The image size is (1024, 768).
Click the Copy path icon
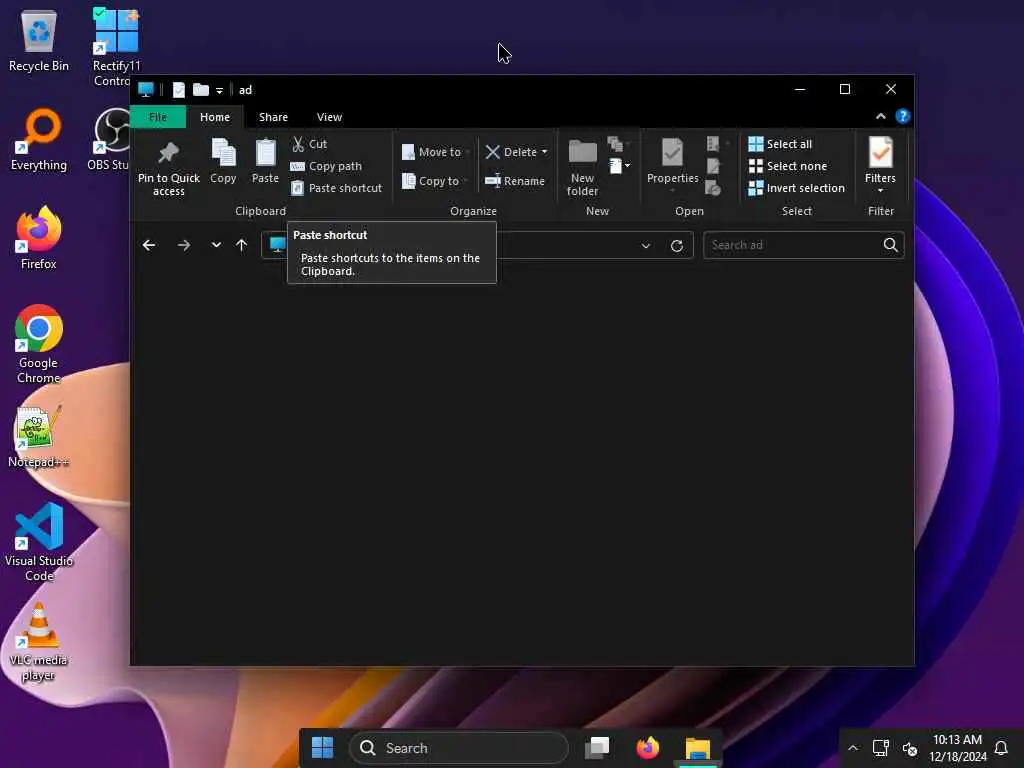[297, 167]
